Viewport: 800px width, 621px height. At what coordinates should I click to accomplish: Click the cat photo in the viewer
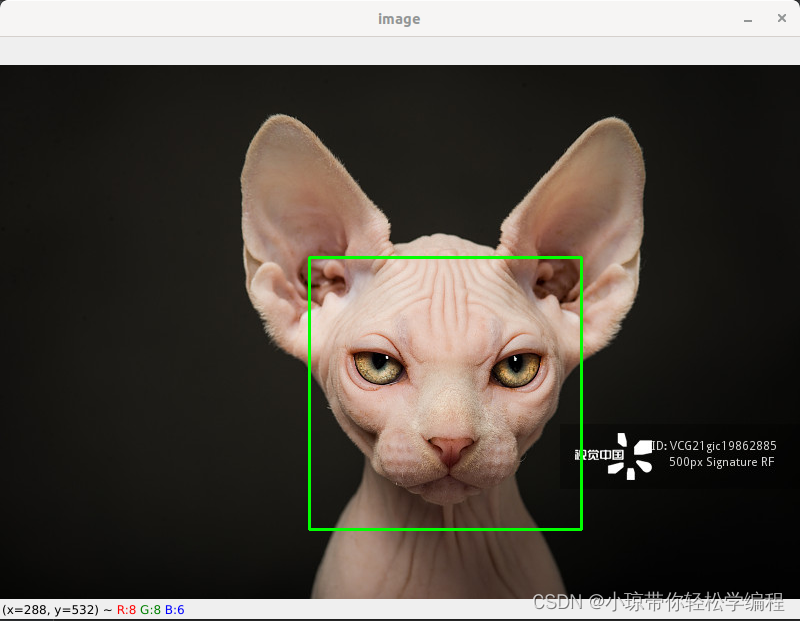pyautogui.click(x=400, y=332)
